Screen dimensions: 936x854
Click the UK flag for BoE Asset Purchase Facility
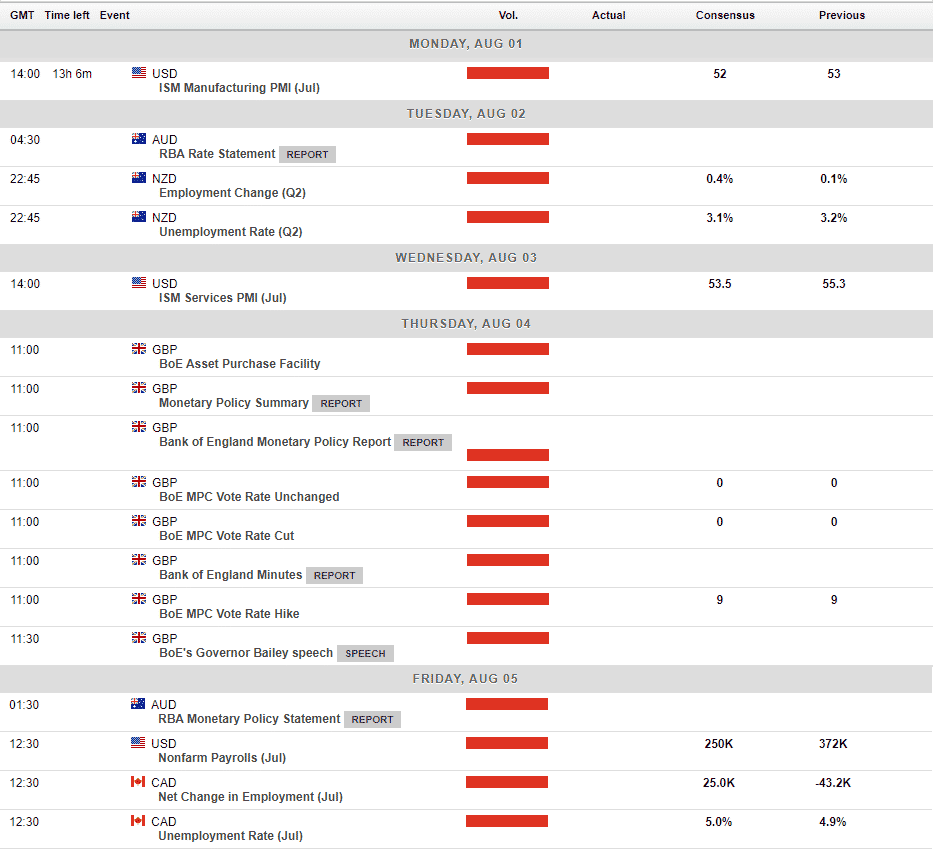pyautogui.click(x=138, y=349)
